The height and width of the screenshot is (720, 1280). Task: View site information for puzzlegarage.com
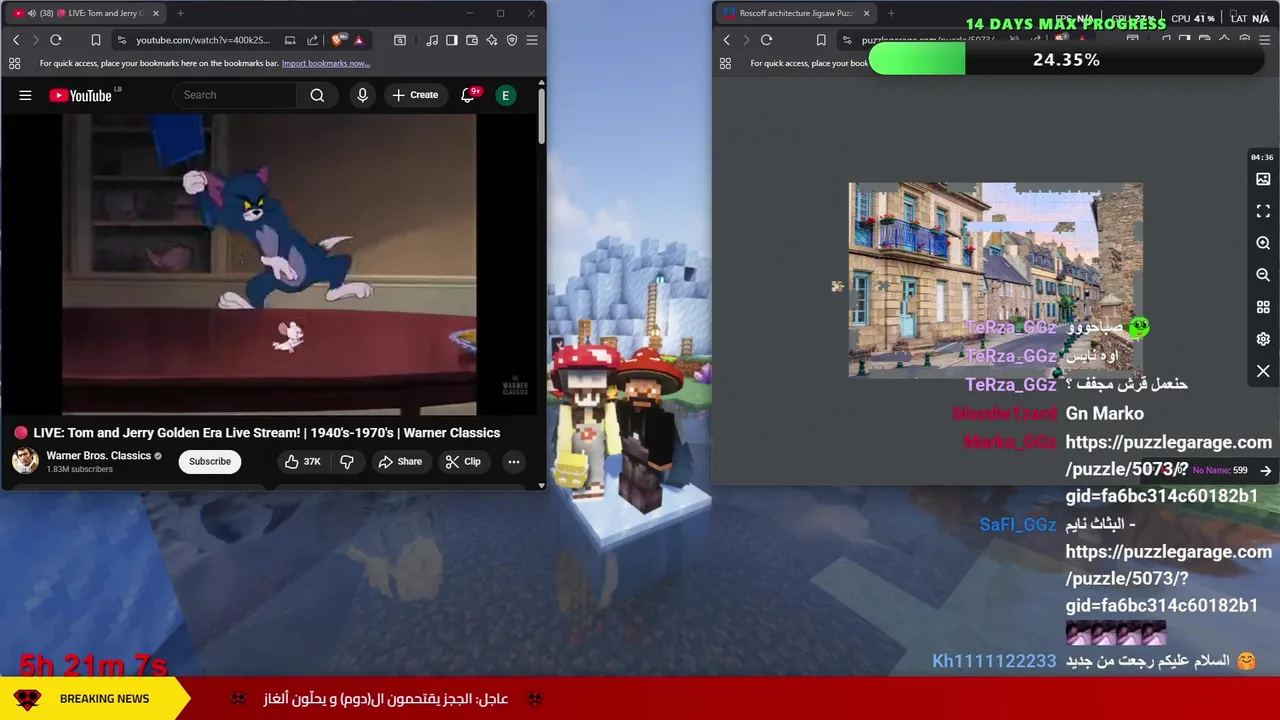click(846, 40)
